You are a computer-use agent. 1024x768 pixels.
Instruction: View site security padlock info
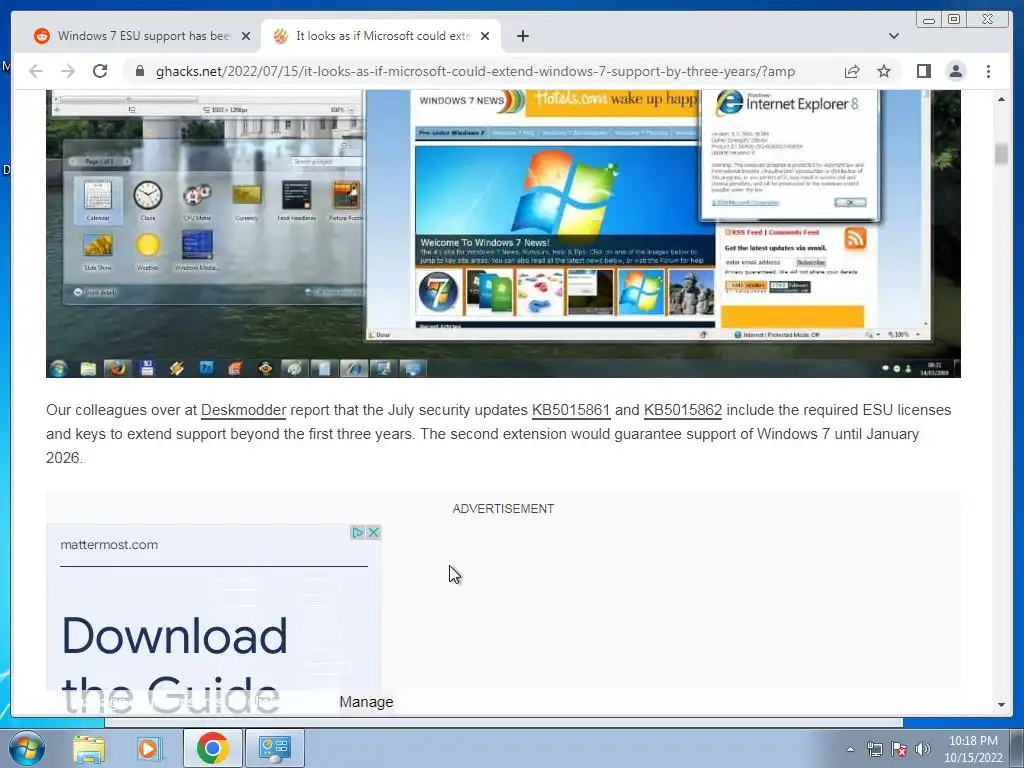(x=140, y=71)
